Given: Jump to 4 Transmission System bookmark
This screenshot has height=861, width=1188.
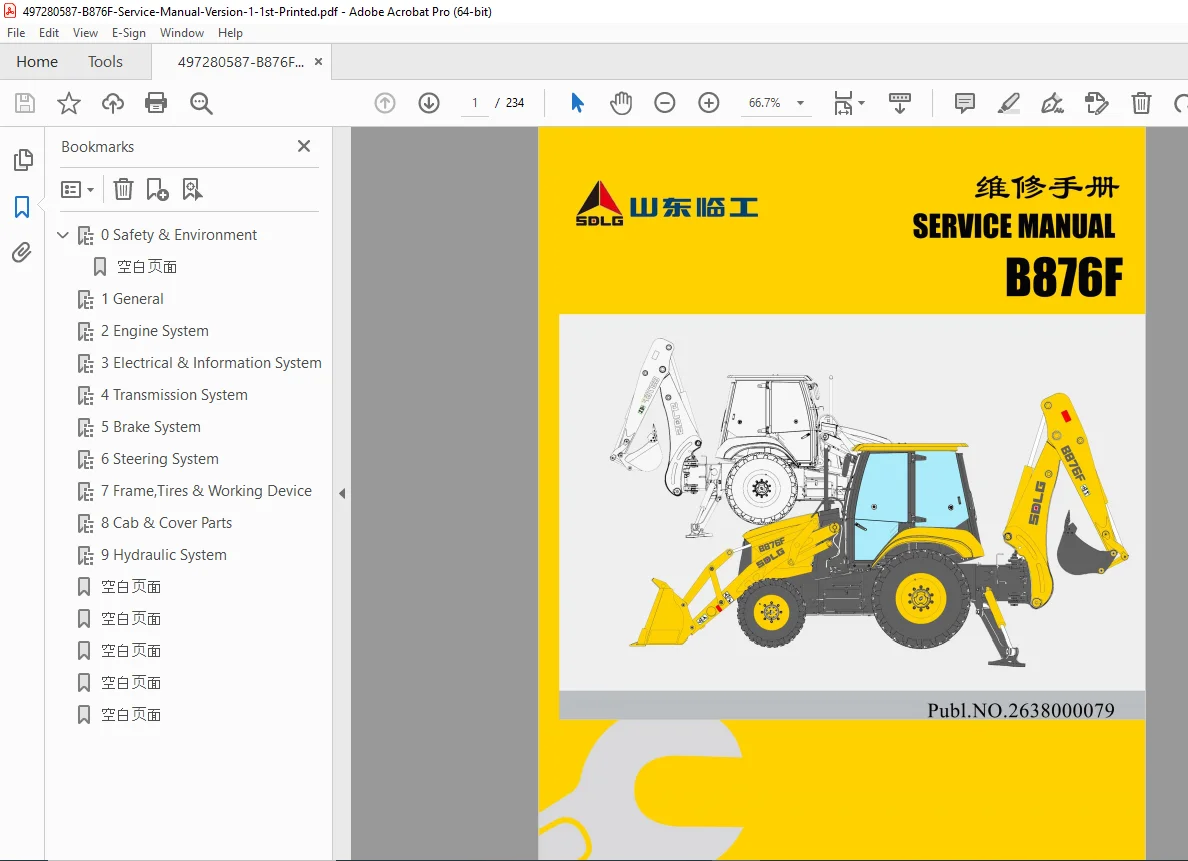Looking at the screenshot, I should [174, 395].
